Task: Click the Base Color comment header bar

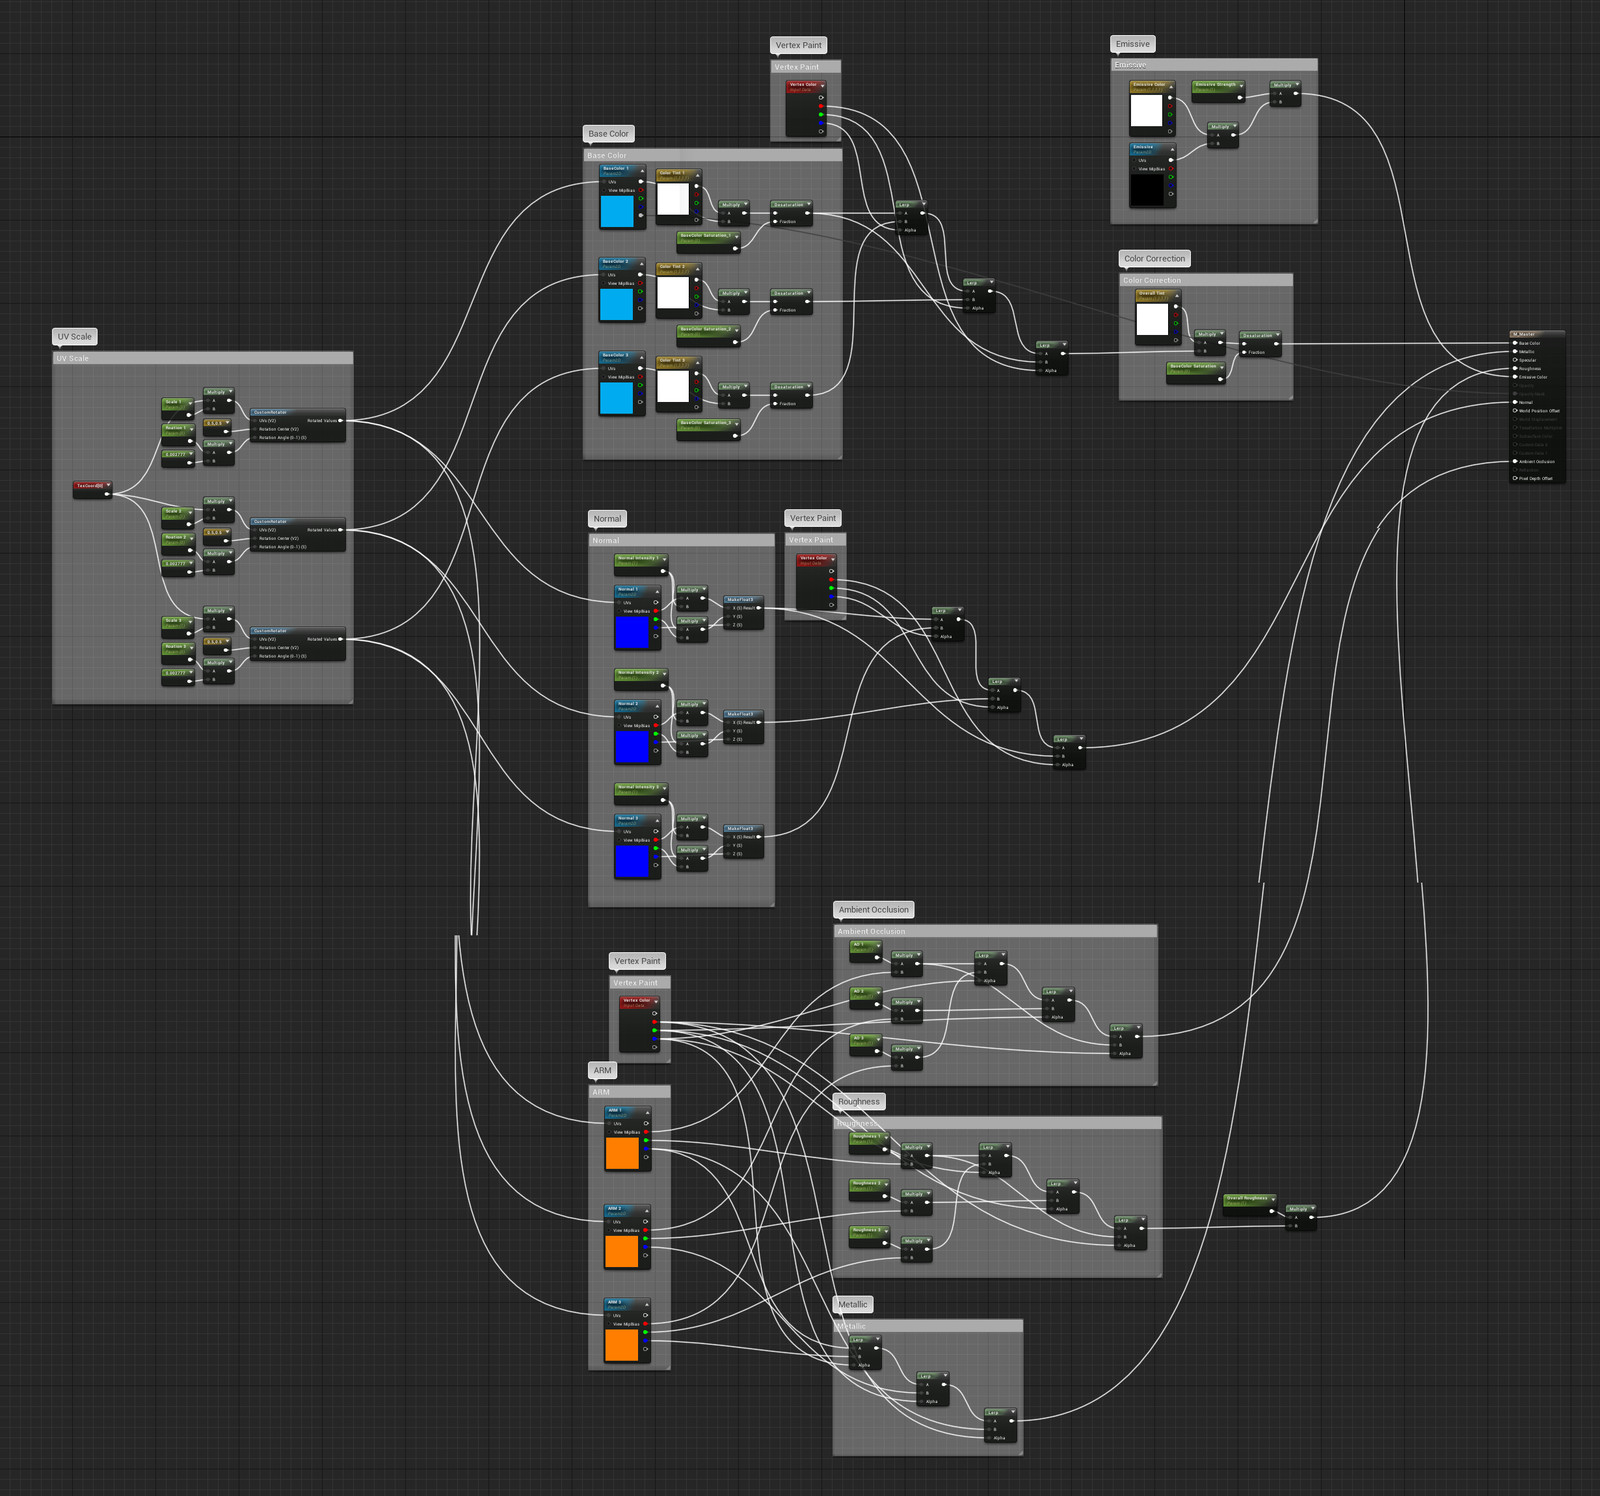Action: [x=713, y=155]
